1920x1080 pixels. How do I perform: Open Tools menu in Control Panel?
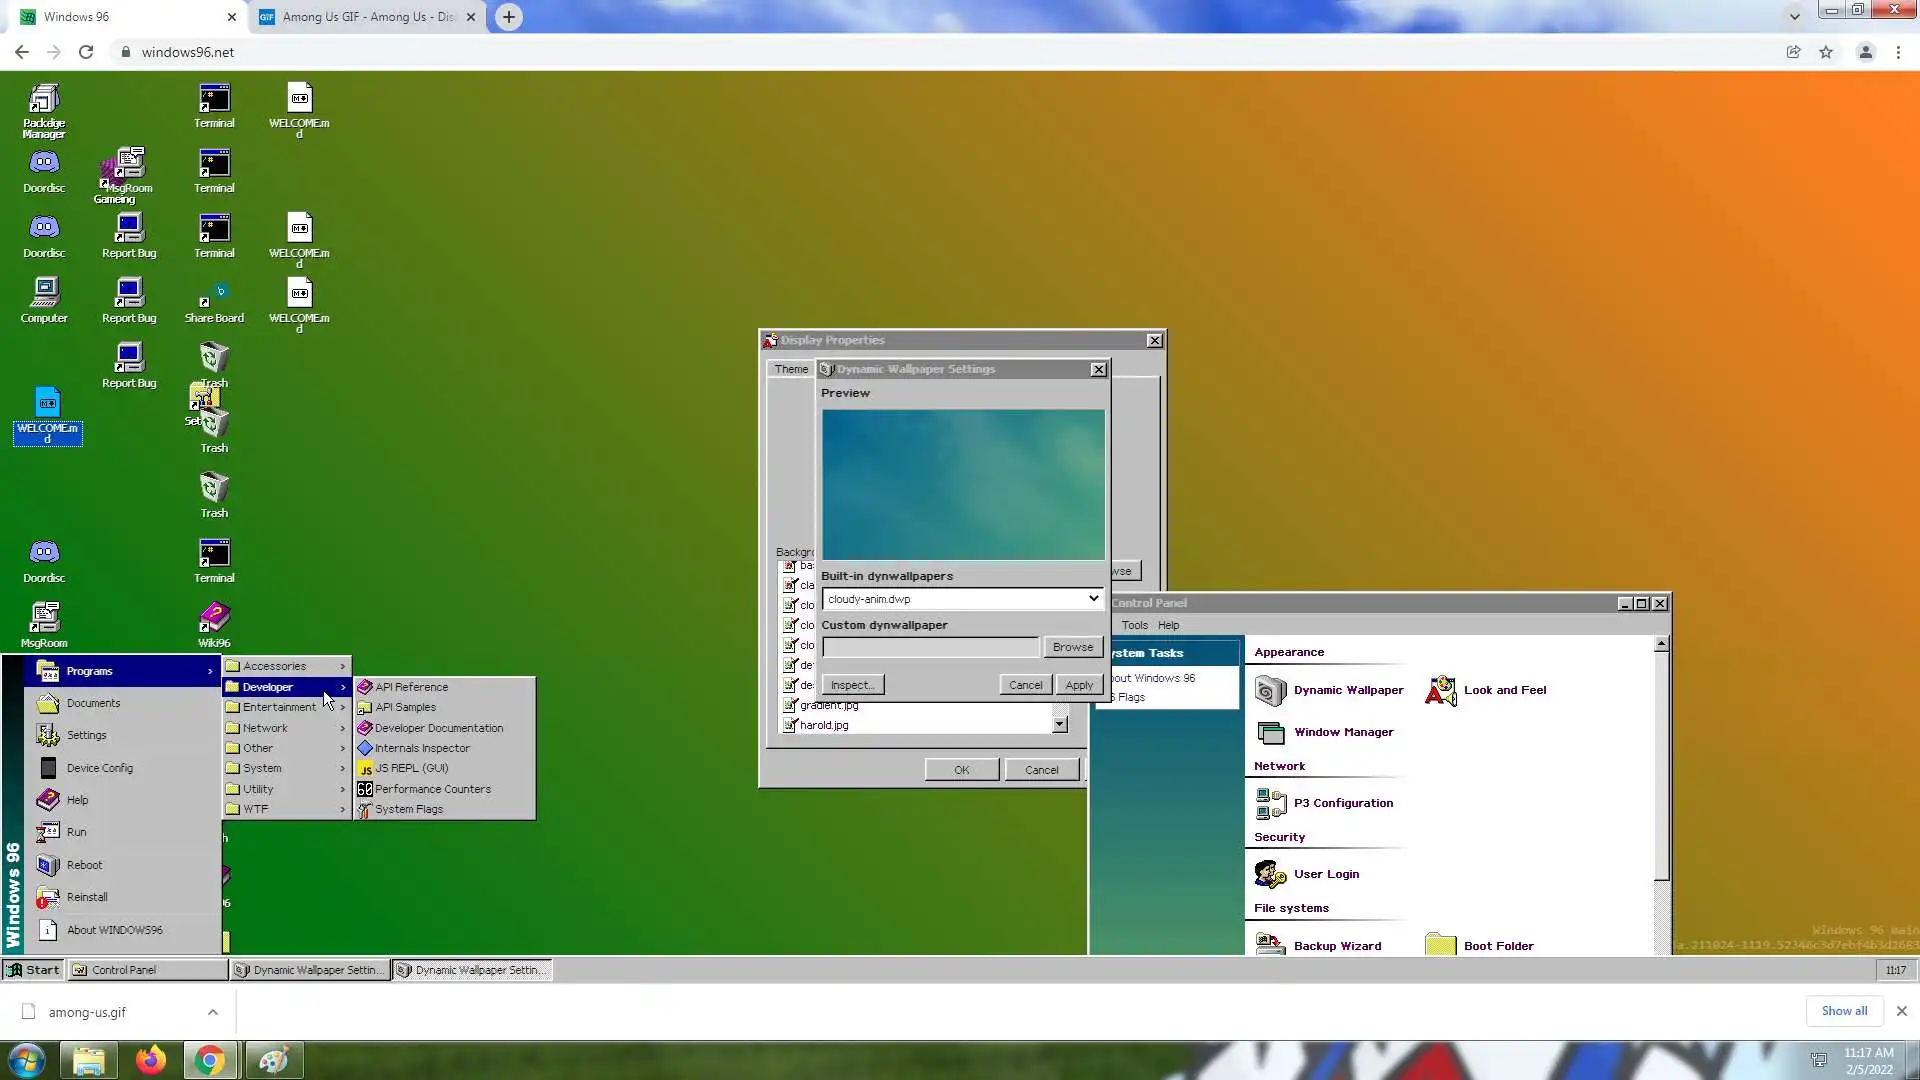click(x=1134, y=625)
